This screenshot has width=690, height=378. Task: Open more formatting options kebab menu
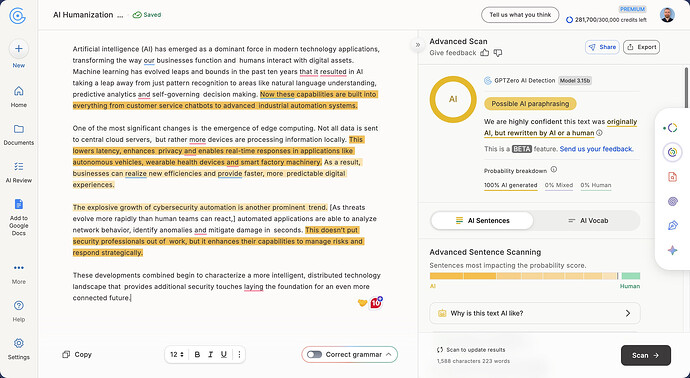(239, 354)
